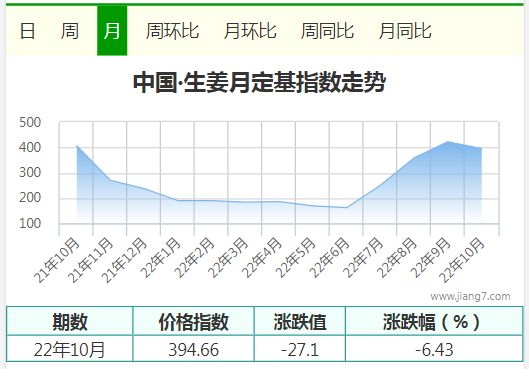Image resolution: width=529 pixels, height=369 pixels.
Task: Click the 22年6月 lowest chart point
Action: (x=346, y=208)
